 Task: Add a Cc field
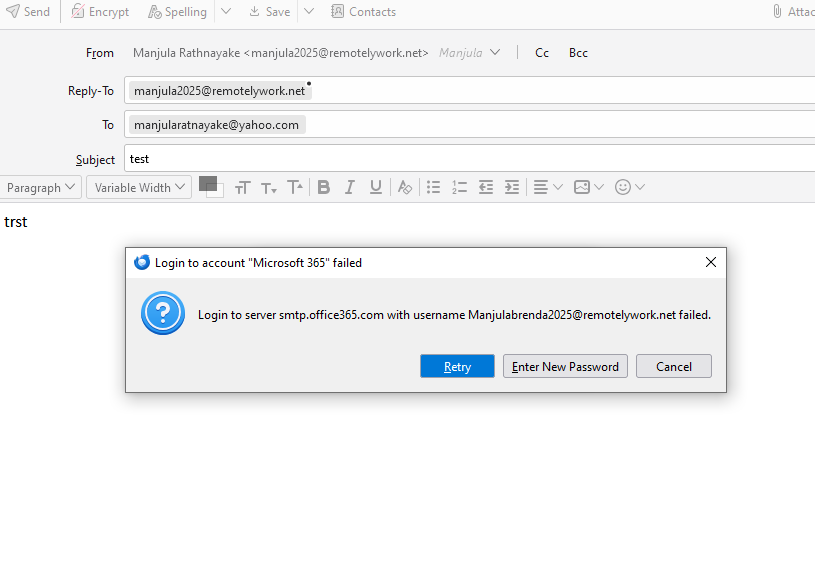click(542, 52)
